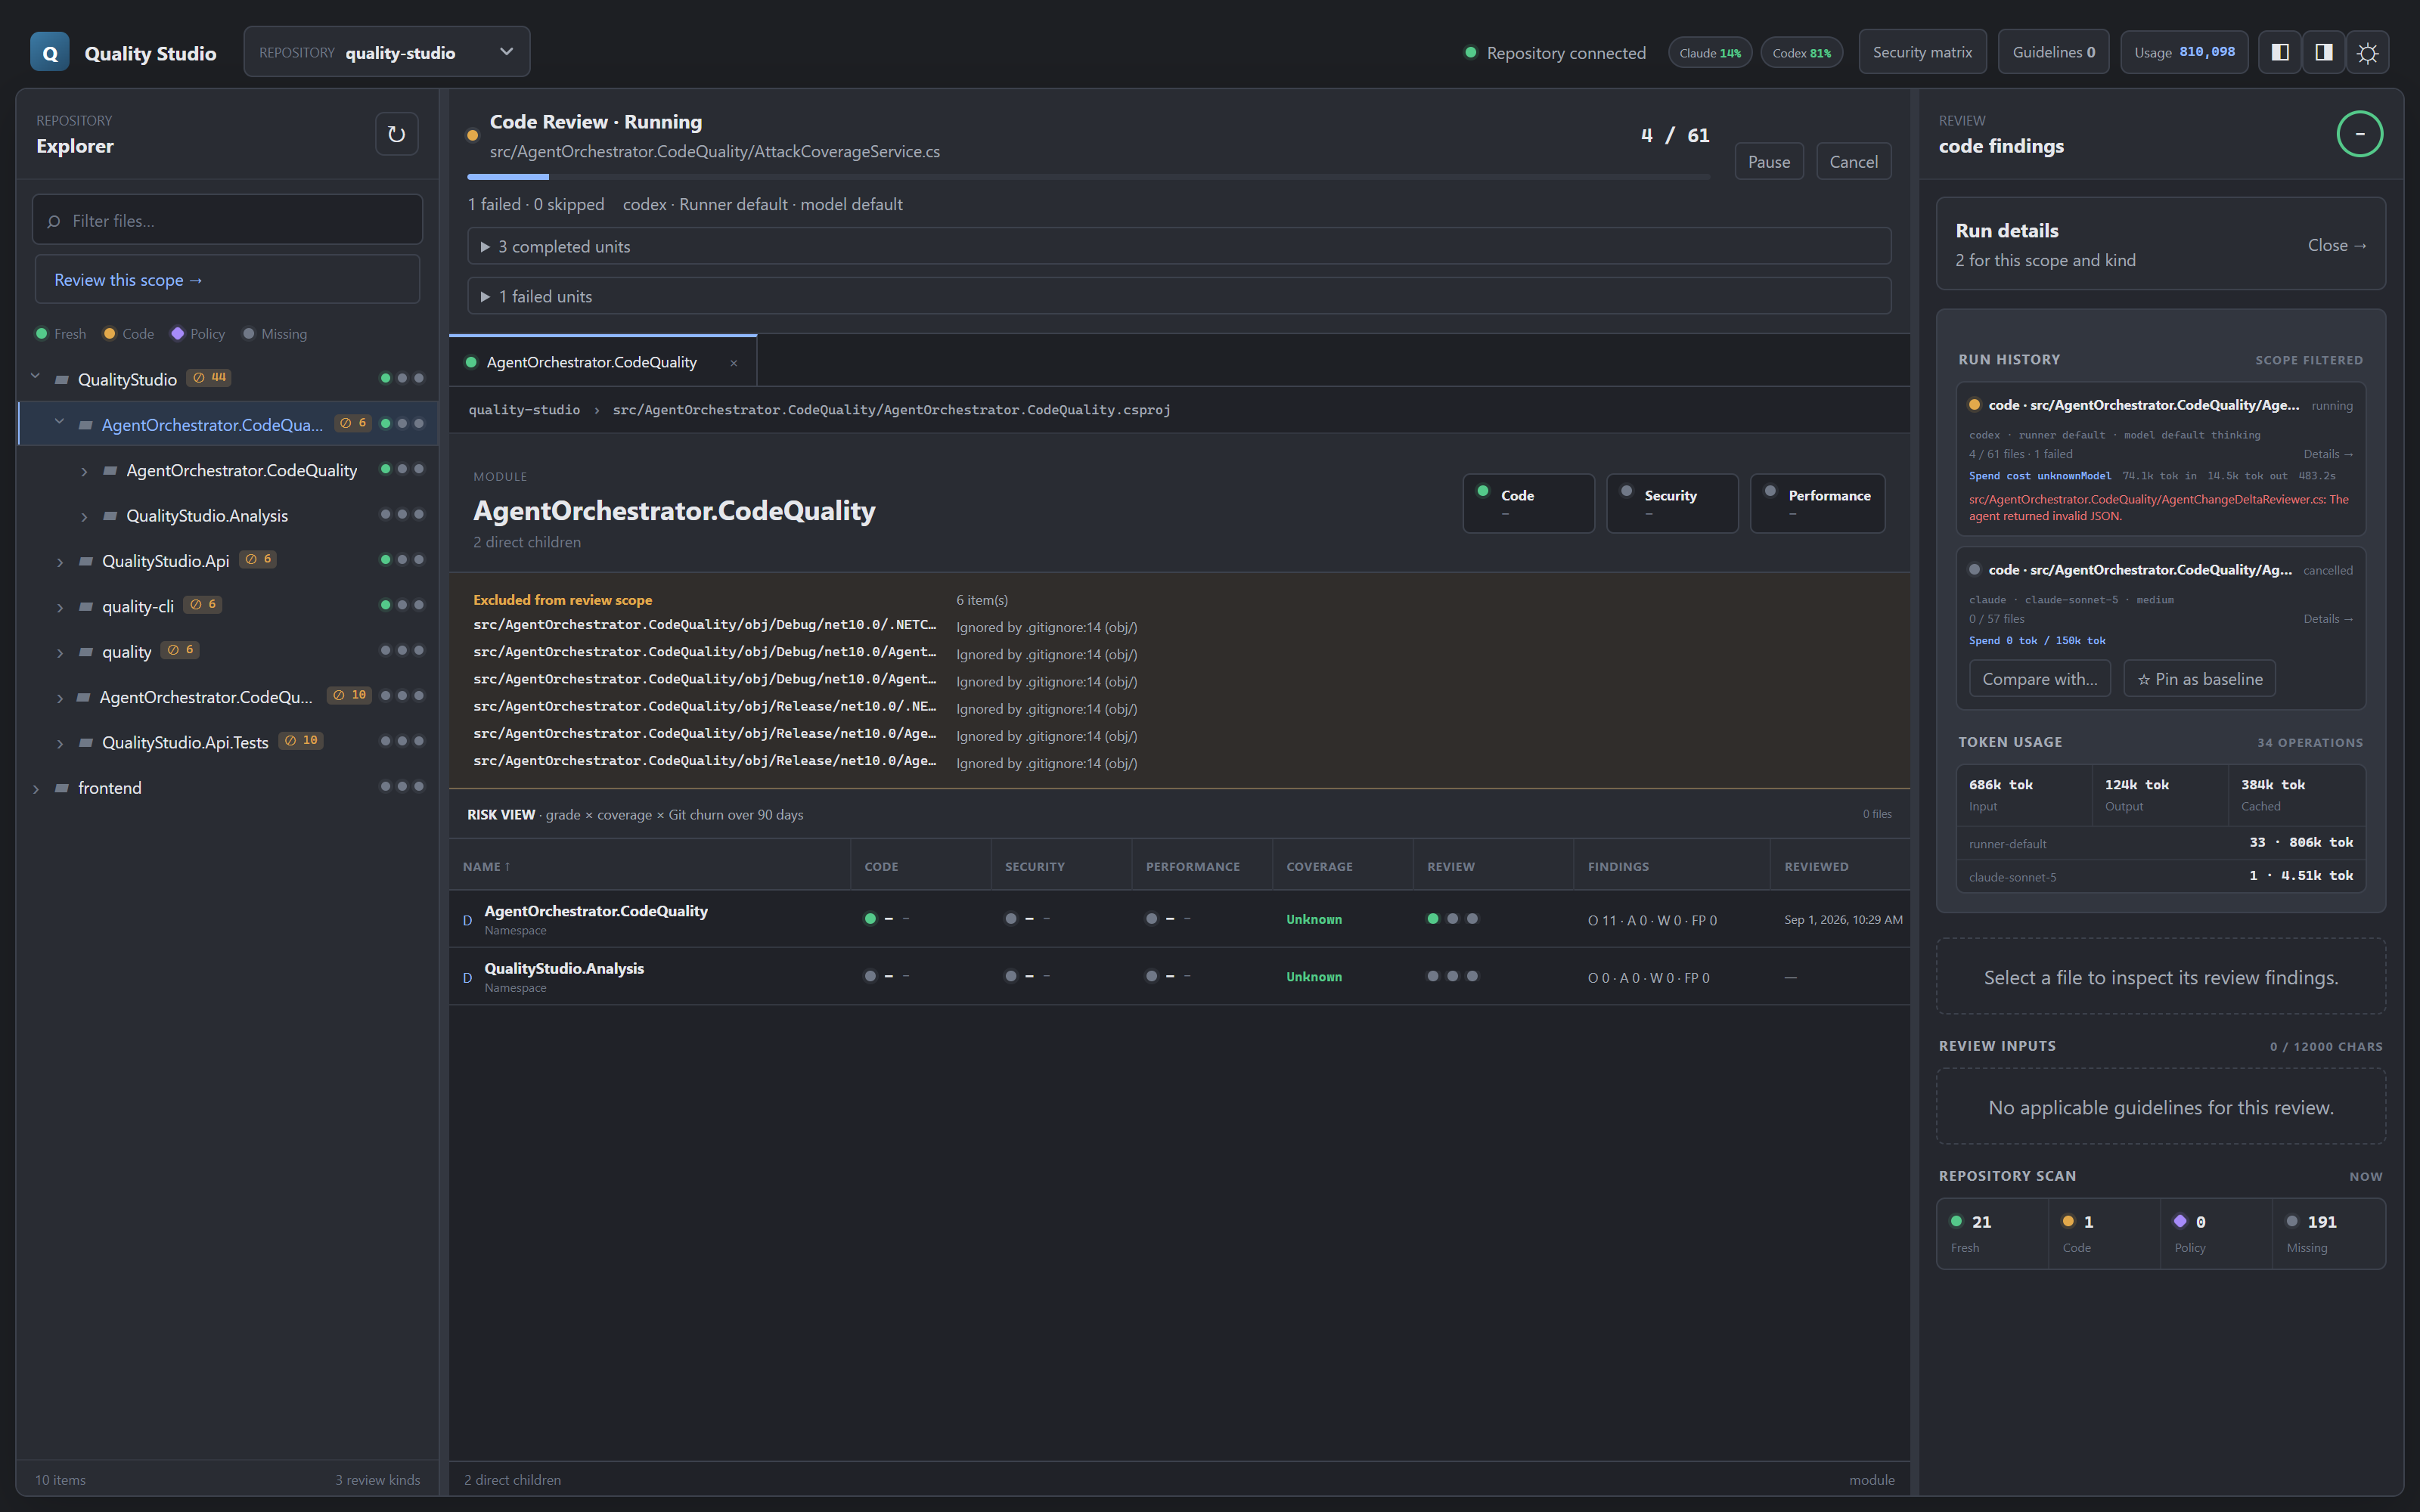Expand the frontend tree node
The height and width of the screenshot is (1512, 2420).
click(x=36, y=789)
